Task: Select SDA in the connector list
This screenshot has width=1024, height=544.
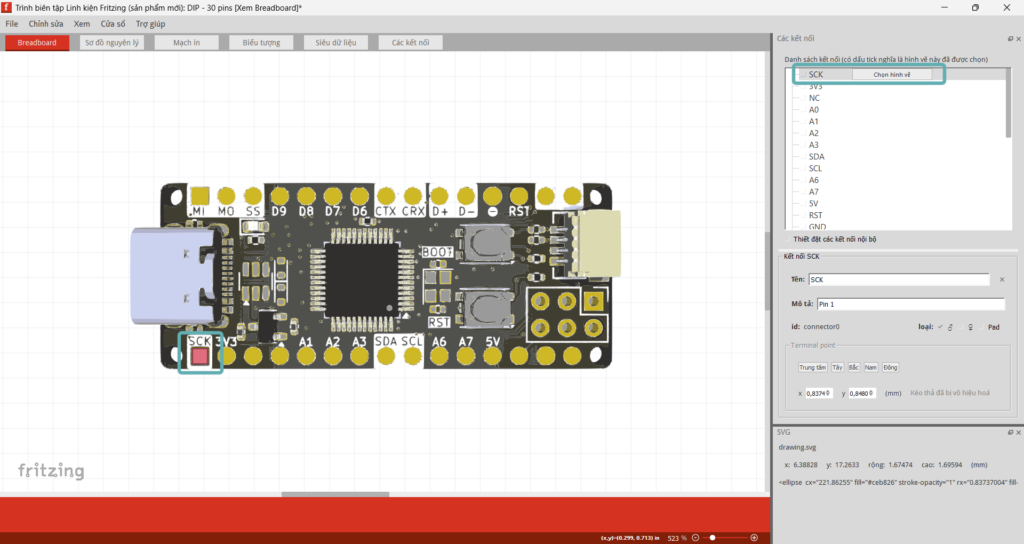Action: 816,157
